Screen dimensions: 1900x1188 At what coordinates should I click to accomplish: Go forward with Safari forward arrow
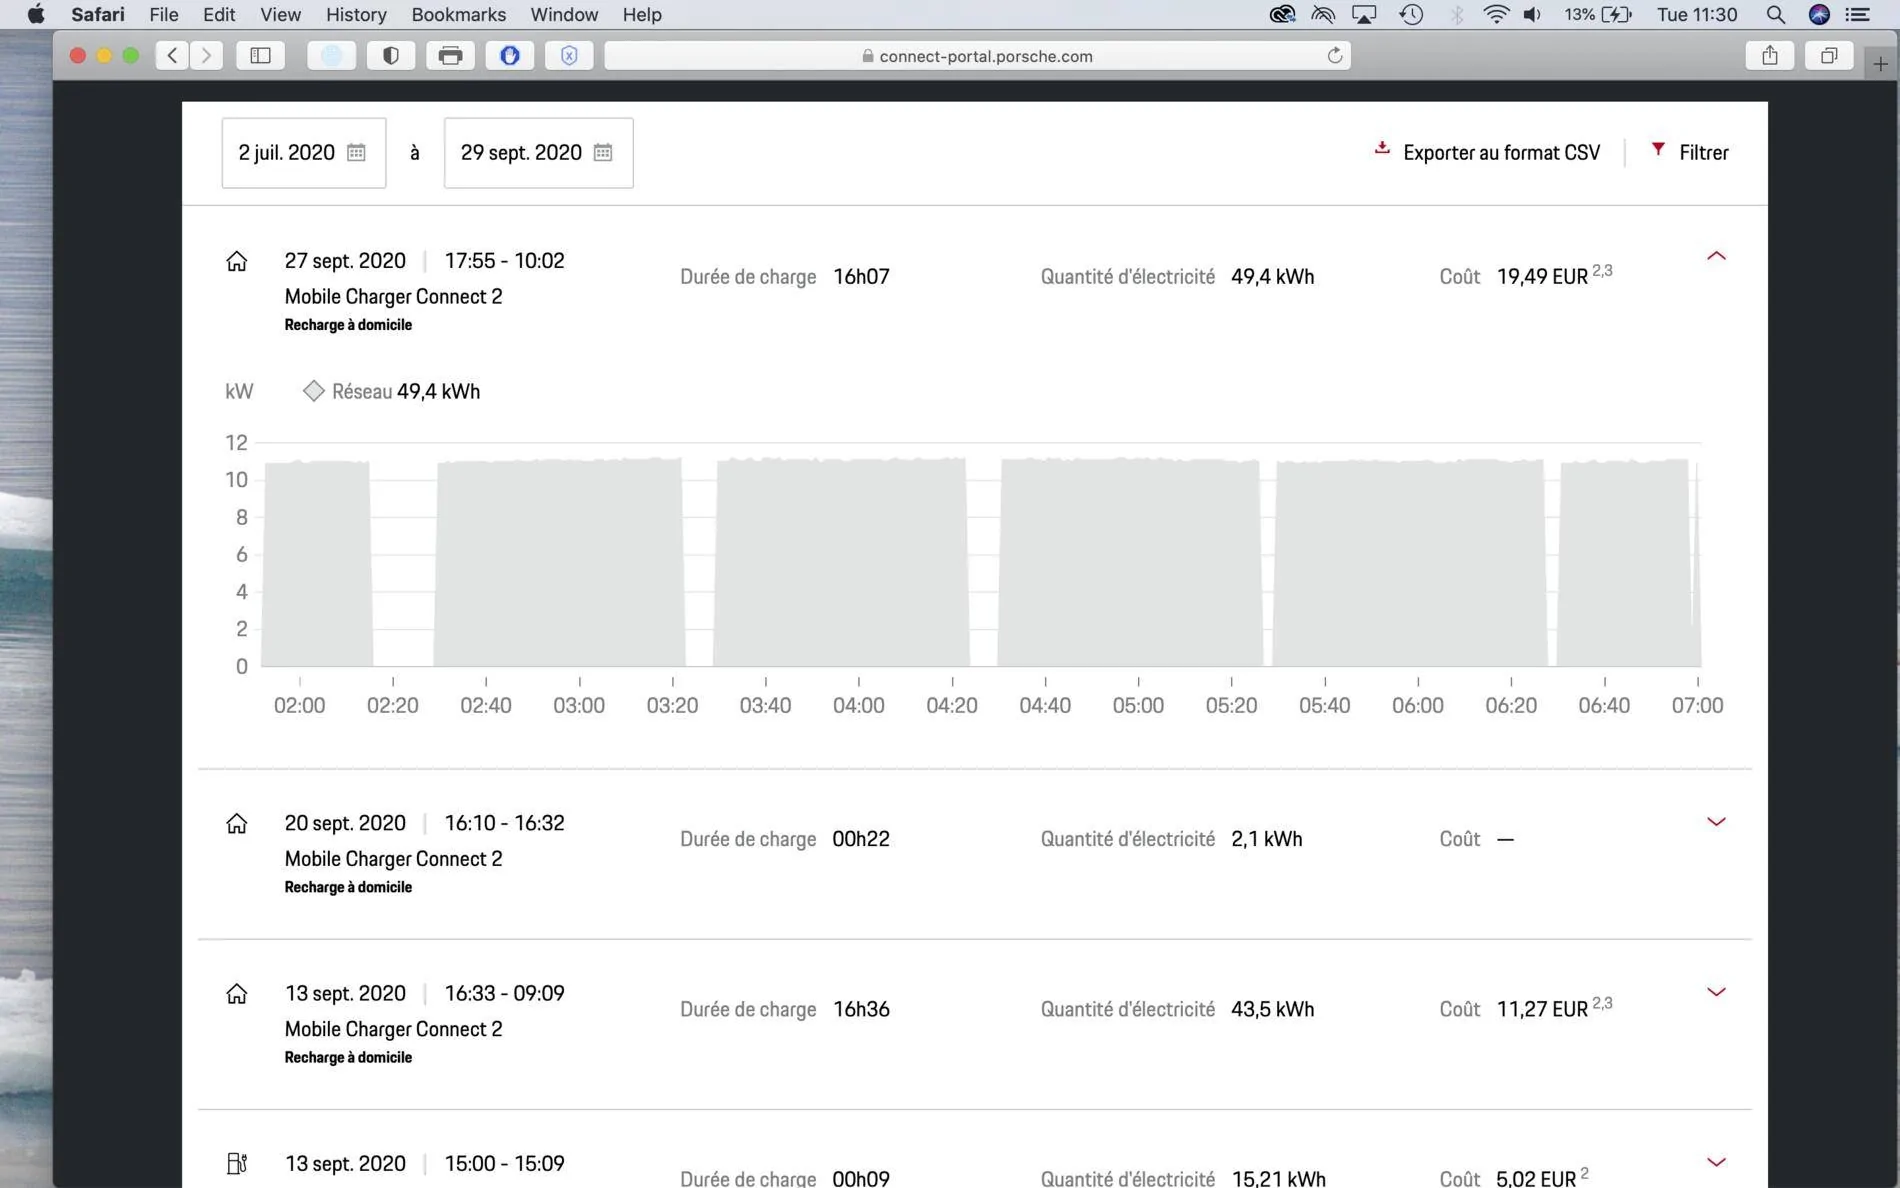click(x=206, y=56)
